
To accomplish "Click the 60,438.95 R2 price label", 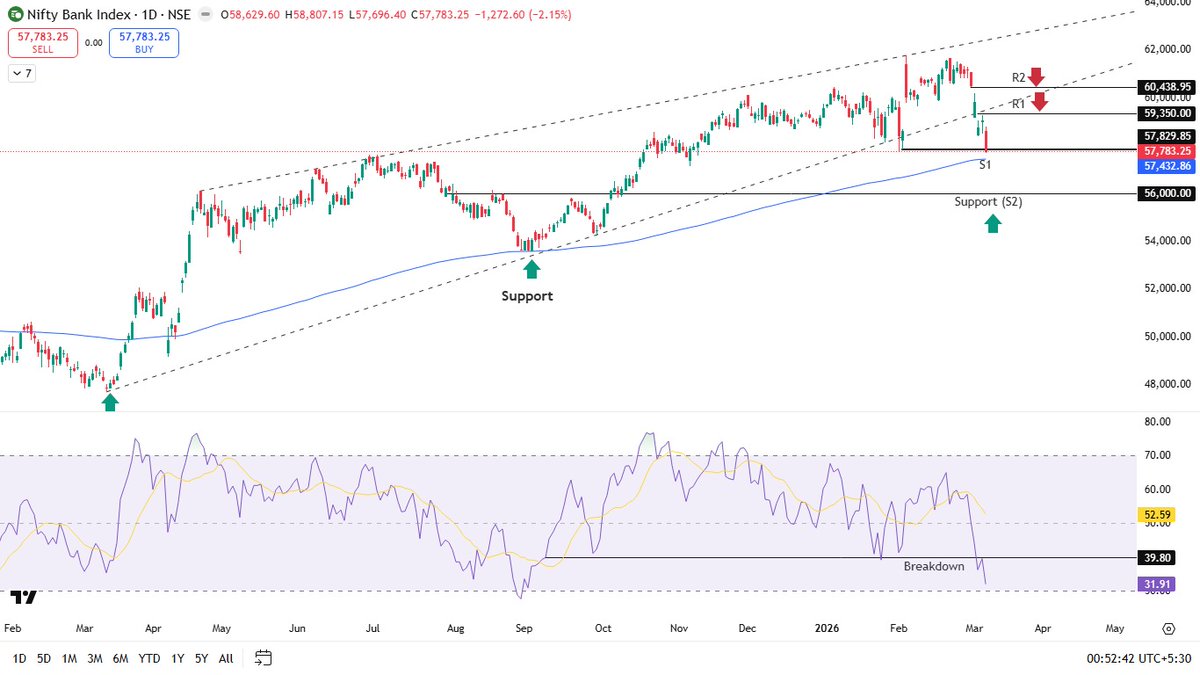I will click(1165, 87).
